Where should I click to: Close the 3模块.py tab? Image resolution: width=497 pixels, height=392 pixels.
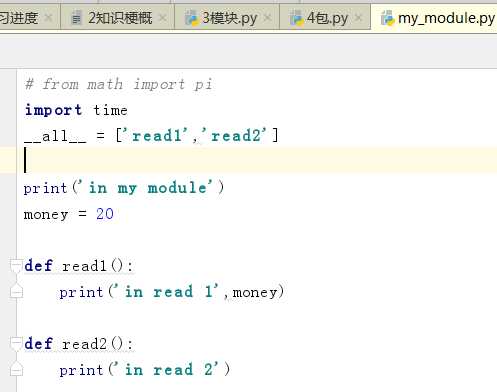[267, 18]
